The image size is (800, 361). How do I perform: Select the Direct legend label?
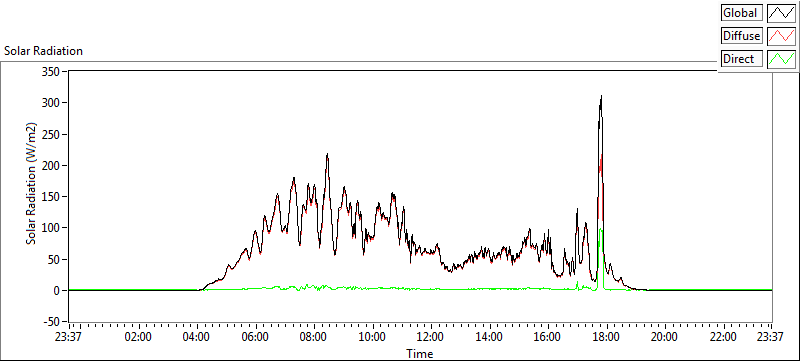742,59
